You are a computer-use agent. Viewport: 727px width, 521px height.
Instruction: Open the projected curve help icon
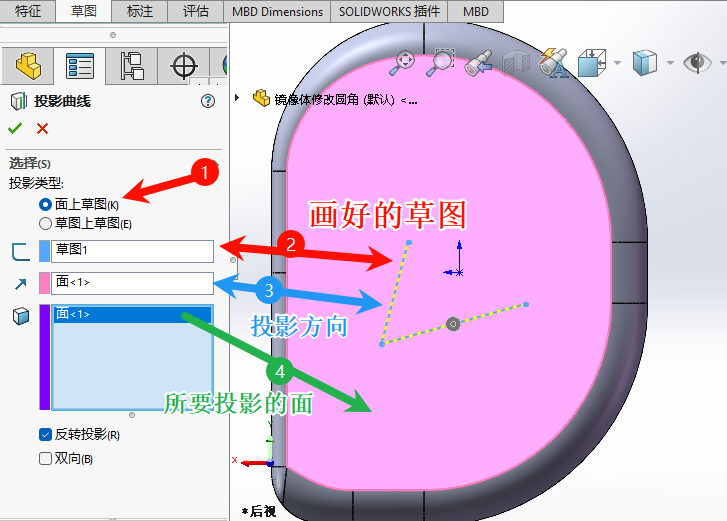point(208,101)
